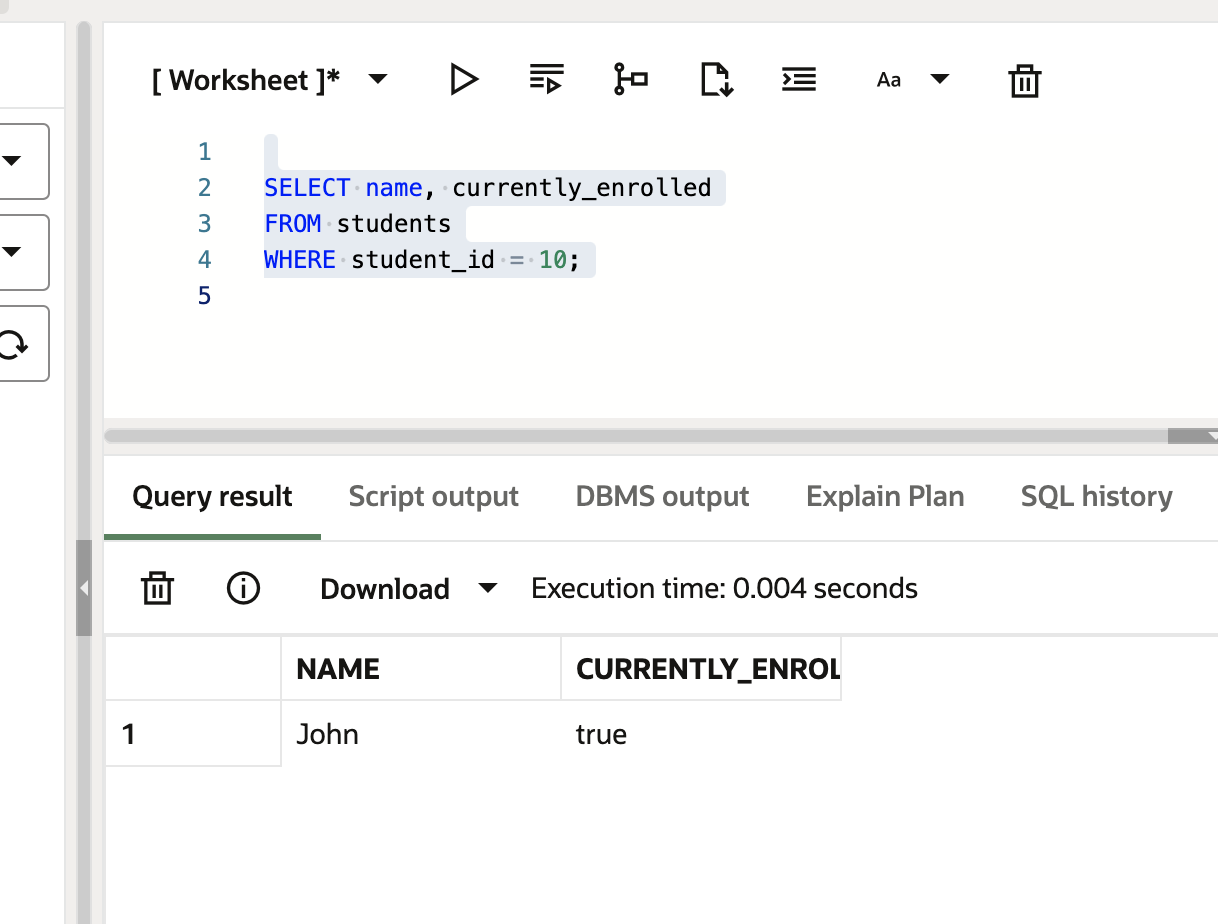The width and height of the screenshot is (1218, 924).
Task: Switch to the Script output tab
Action: (433, 497)
